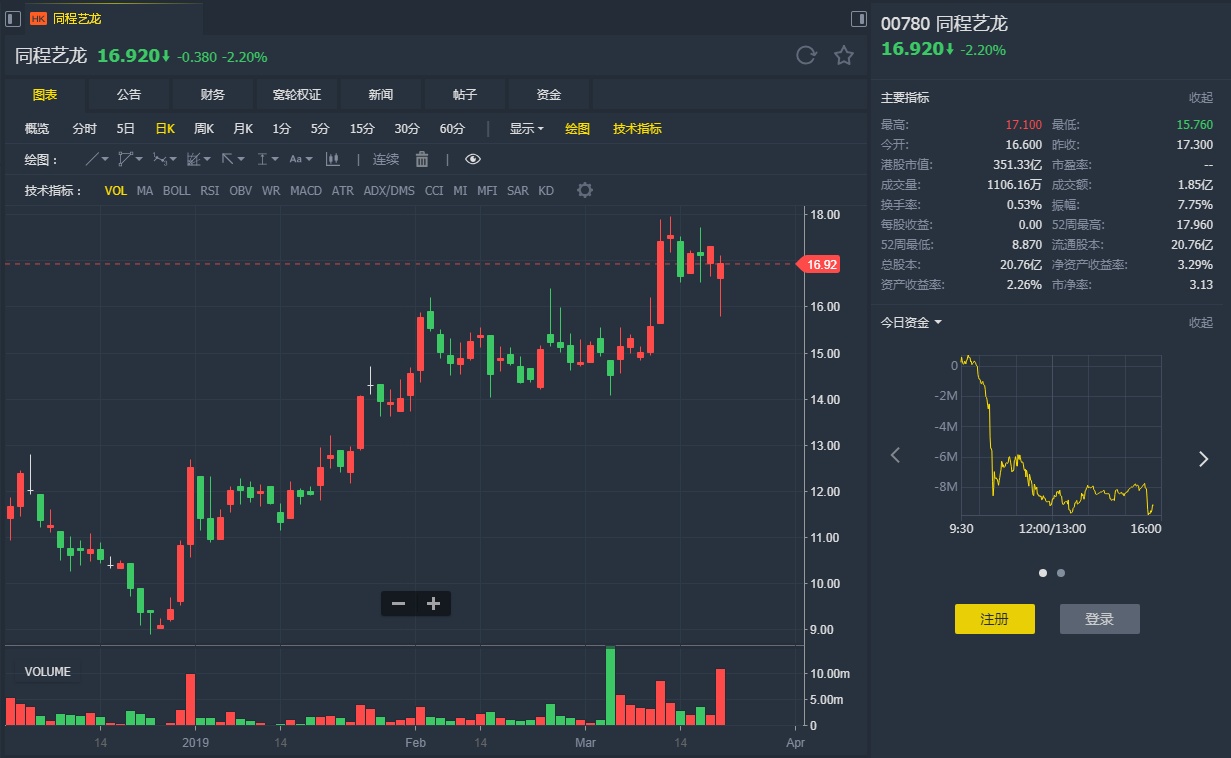
Task: Open the 今日资金 dropdown
Action: click(911, 322)
